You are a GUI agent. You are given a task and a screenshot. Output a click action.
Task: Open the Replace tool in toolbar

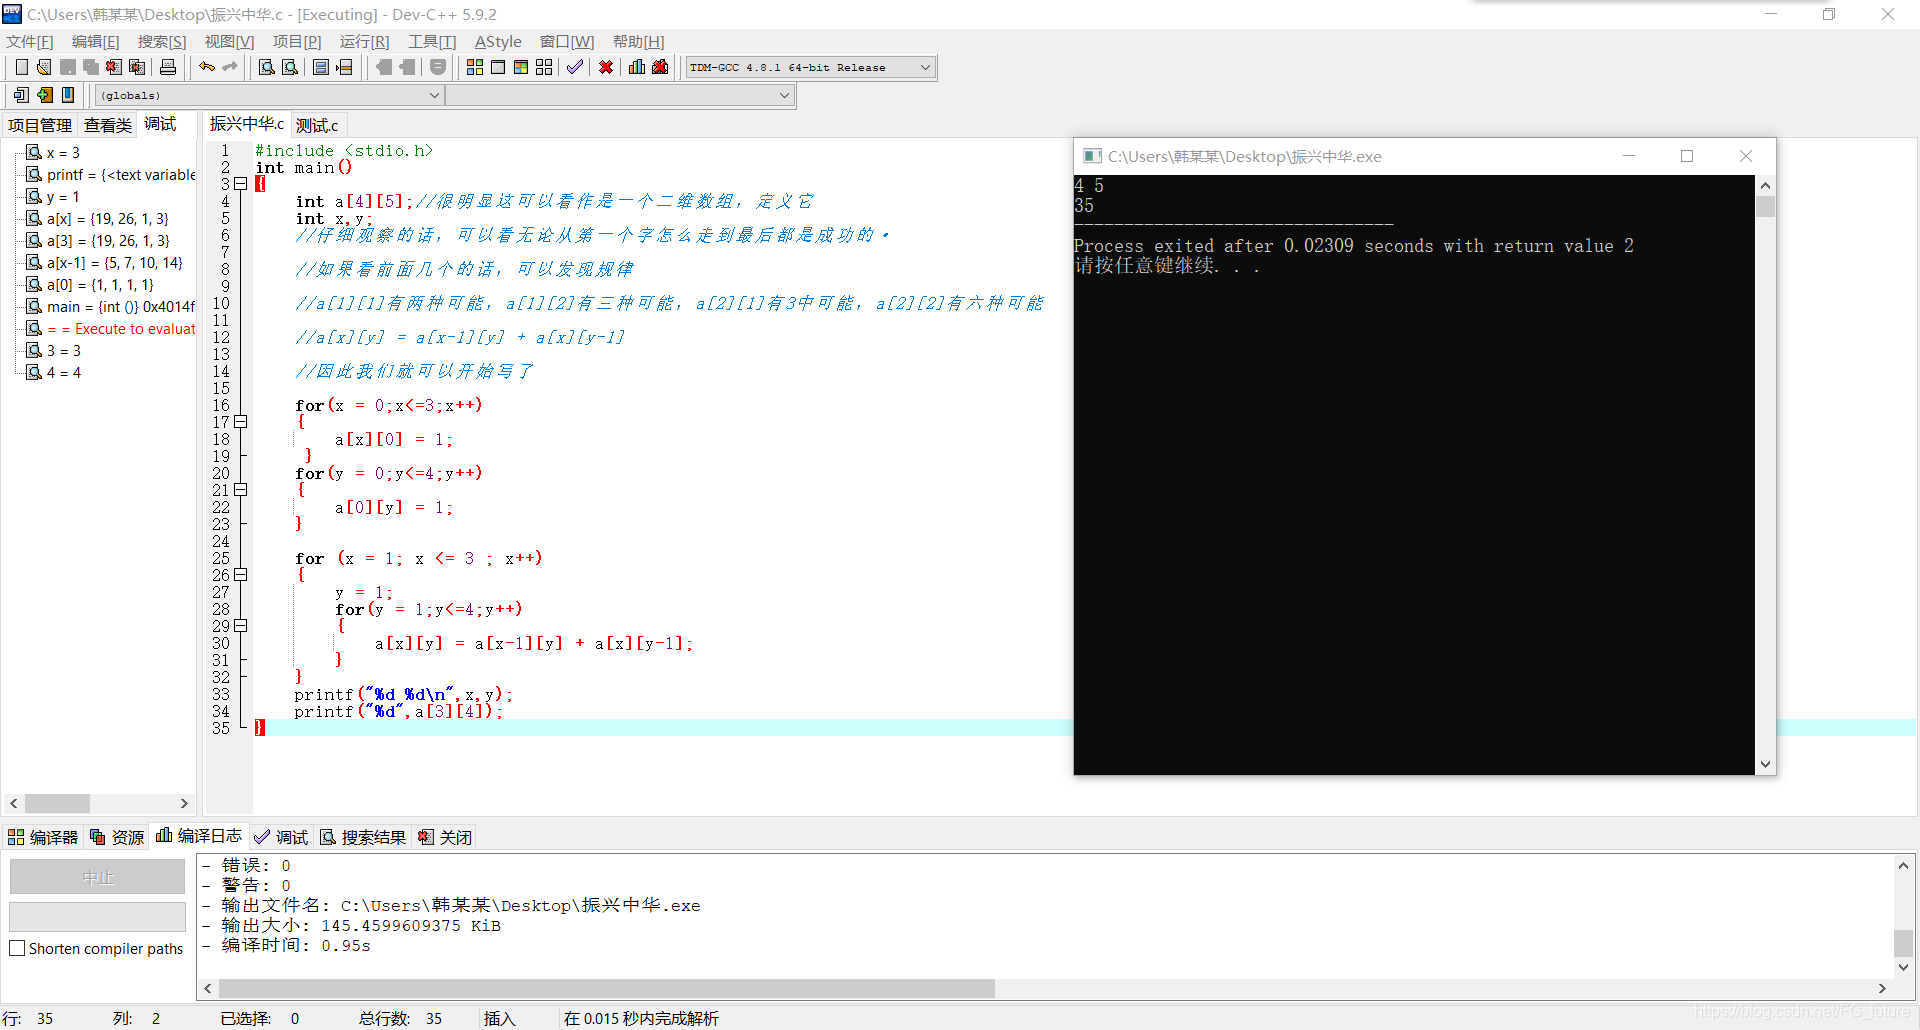point(290,67)
